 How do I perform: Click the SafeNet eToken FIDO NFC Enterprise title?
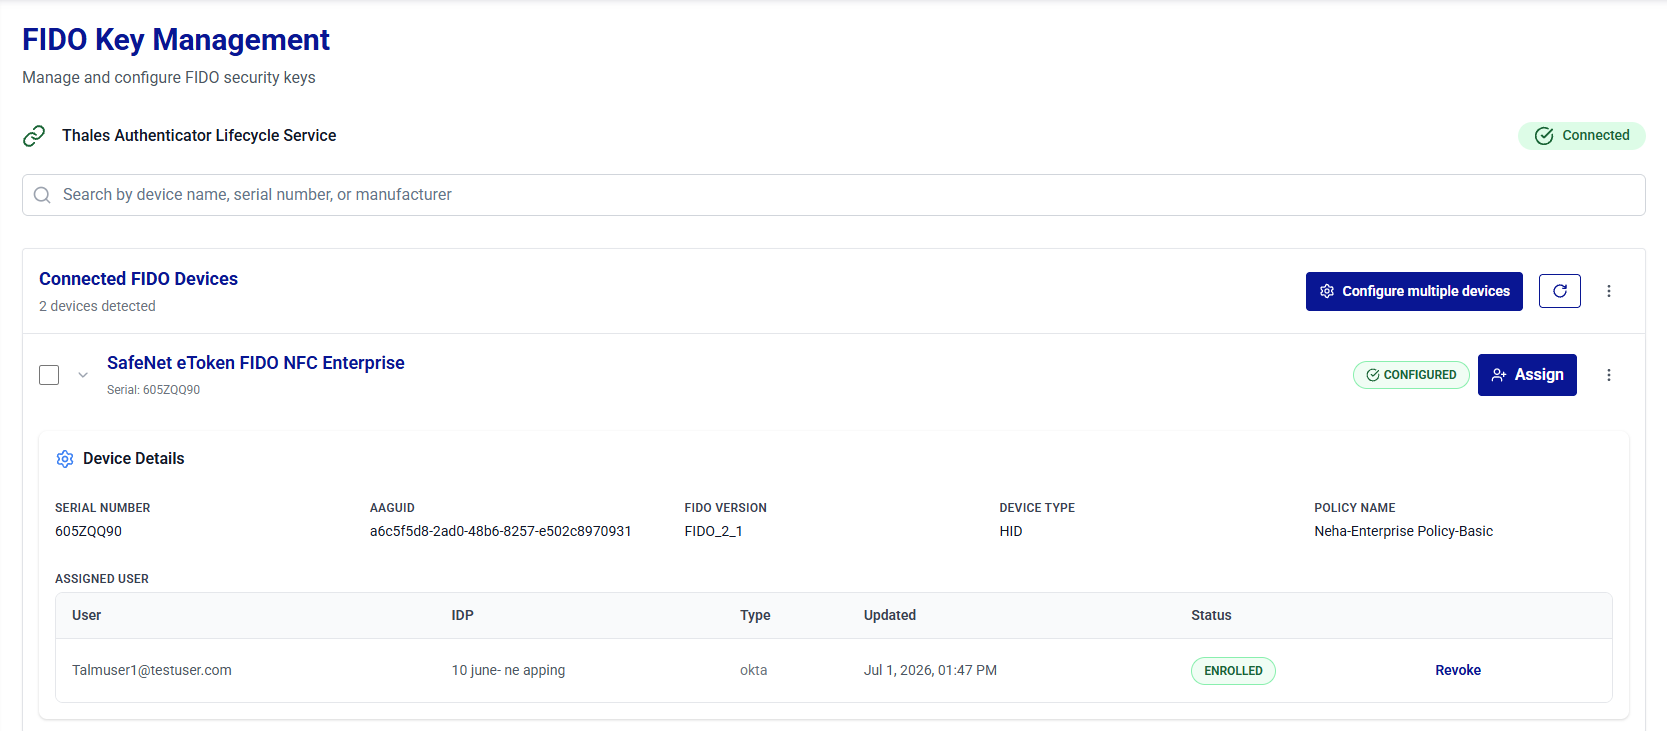[256, 363]
